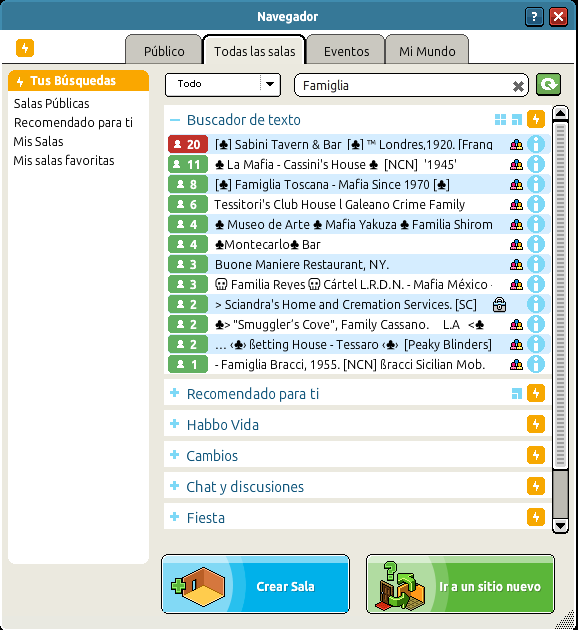Click lightning icon for Fiesta category
The width and height of the screenshot is (578, 630).
click(x=536, y=517)
